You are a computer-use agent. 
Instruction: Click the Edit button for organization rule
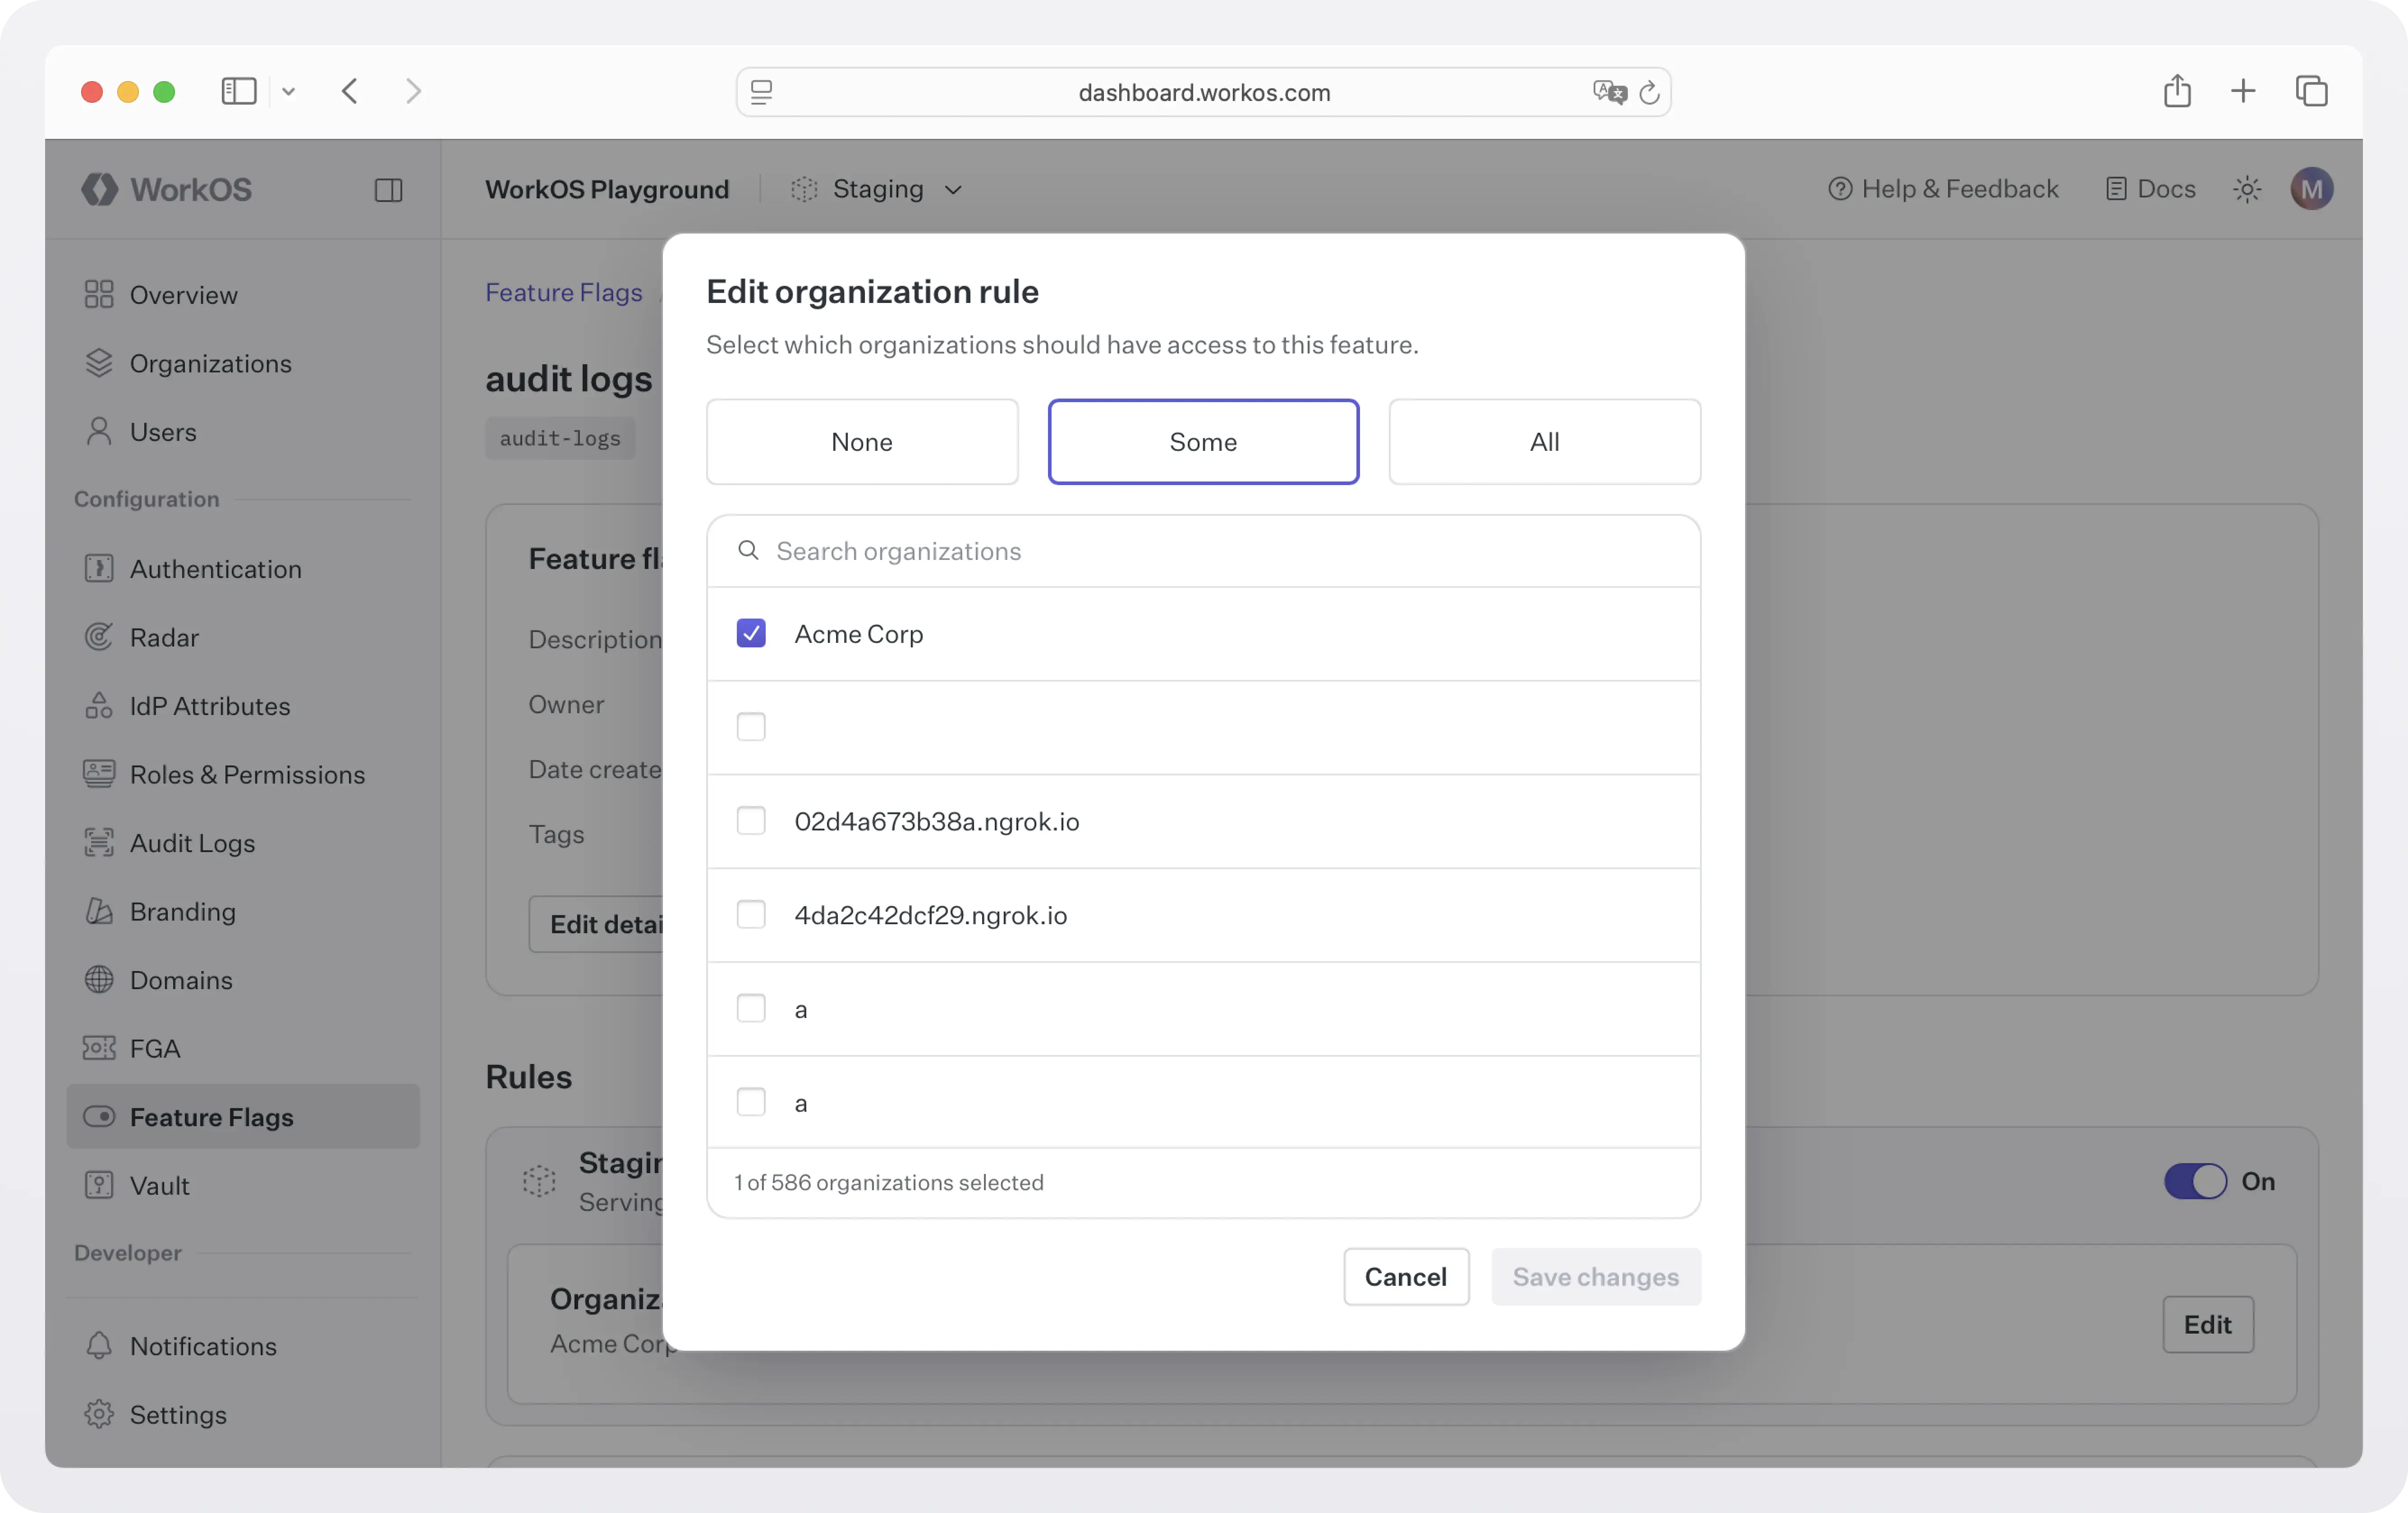(2207, 1325)
